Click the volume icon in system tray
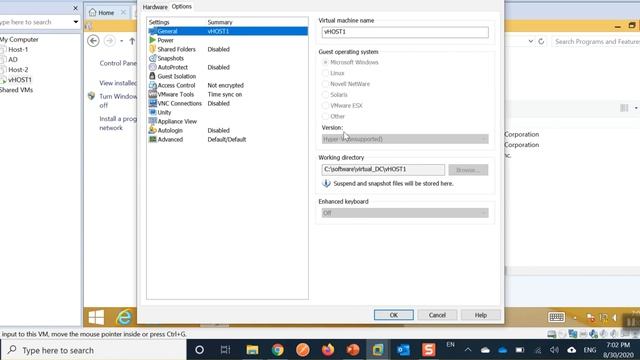 coord(554,350)
